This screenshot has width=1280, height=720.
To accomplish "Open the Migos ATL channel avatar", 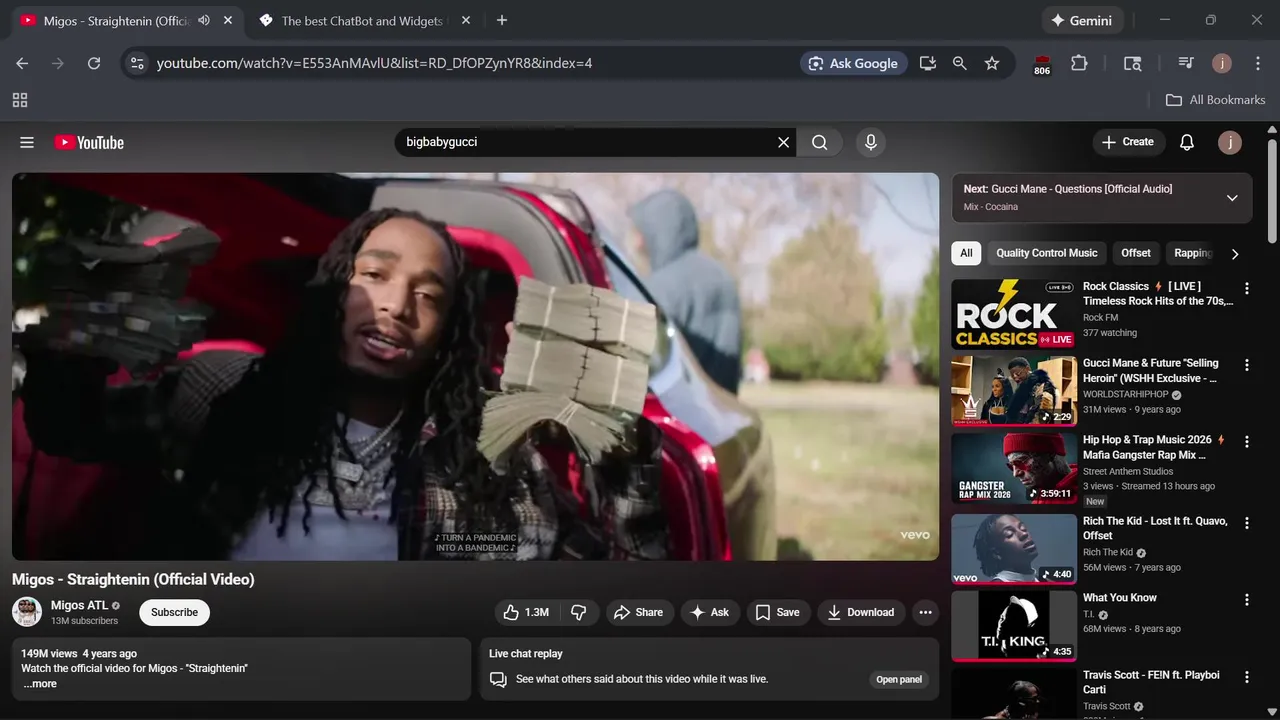I will tap(27, 612).
